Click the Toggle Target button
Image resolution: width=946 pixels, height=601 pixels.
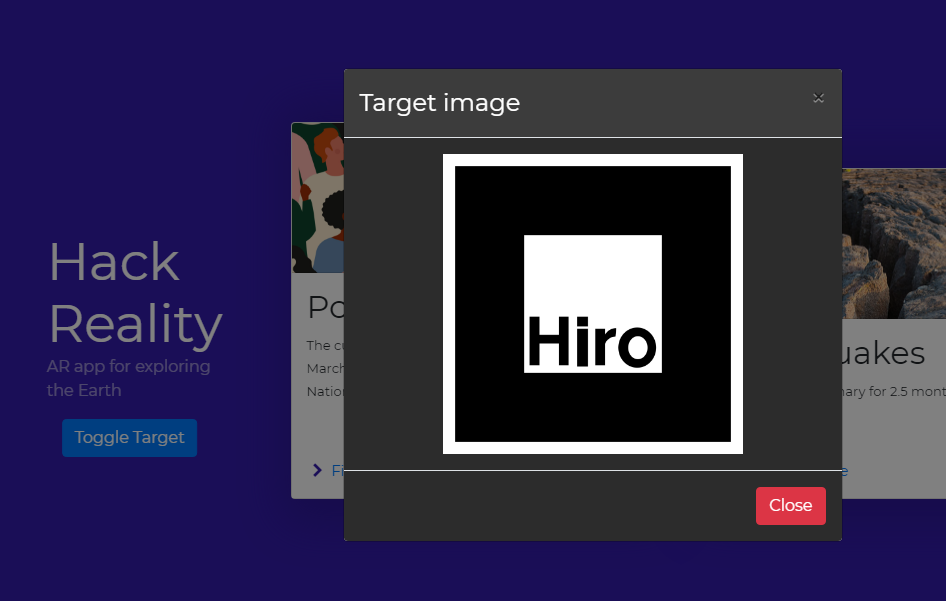point(129,437)
